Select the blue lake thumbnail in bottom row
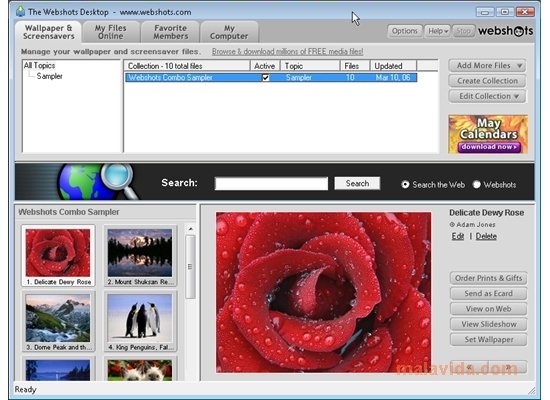Viewport: 550px width, 400px height. (58, 369)
